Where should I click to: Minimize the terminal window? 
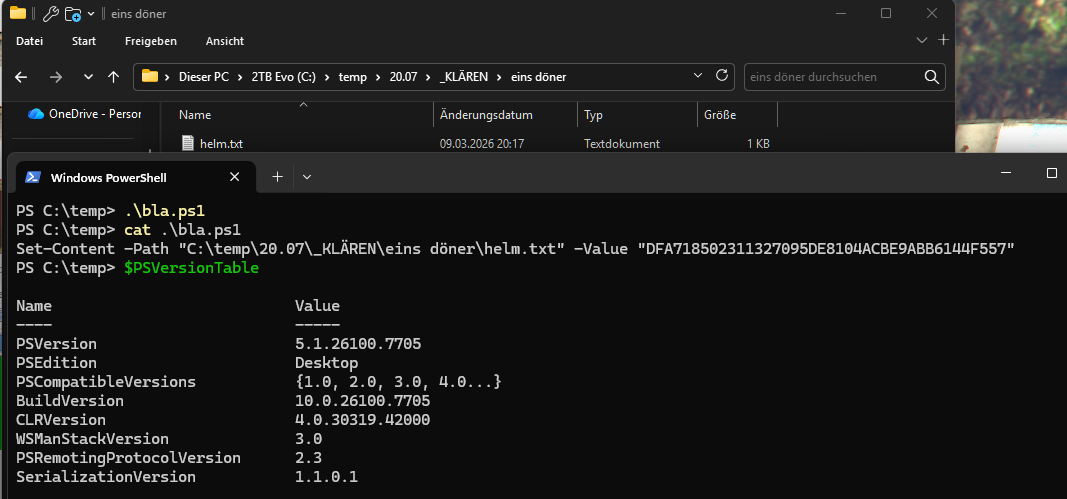[1006, 173]
